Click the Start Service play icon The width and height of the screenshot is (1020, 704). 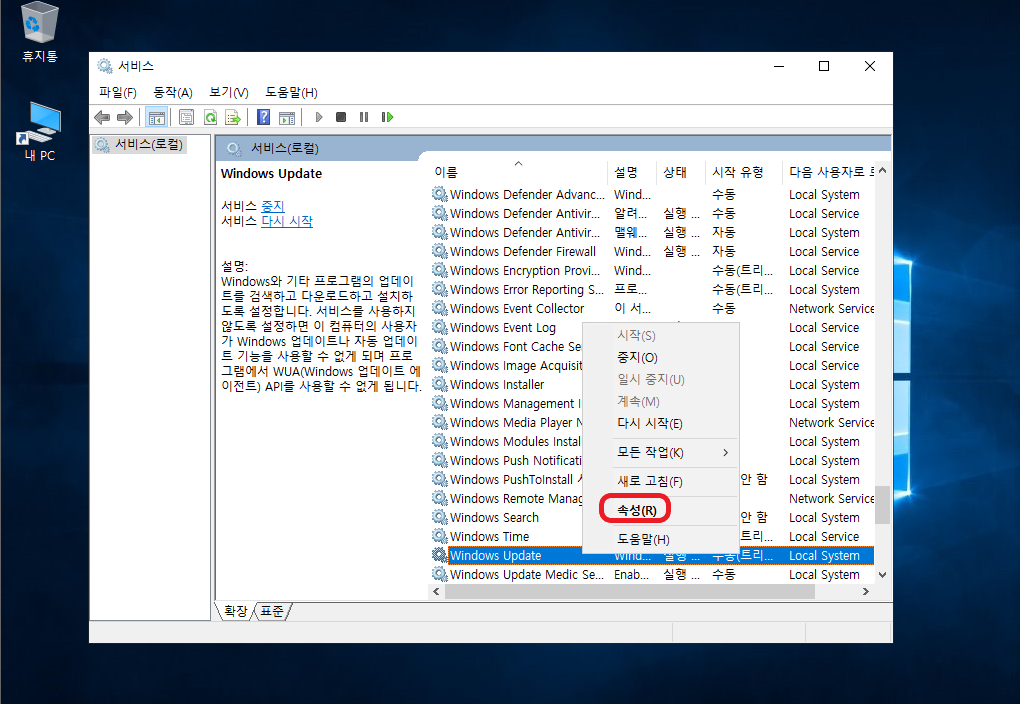tap(319, 117)
